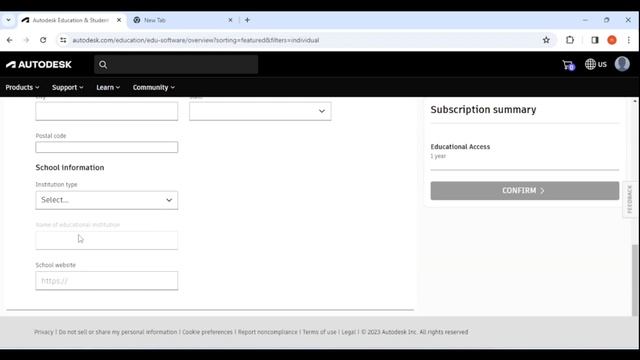Open Do not sell or share link
640x360 pixels.
[118, 332]
